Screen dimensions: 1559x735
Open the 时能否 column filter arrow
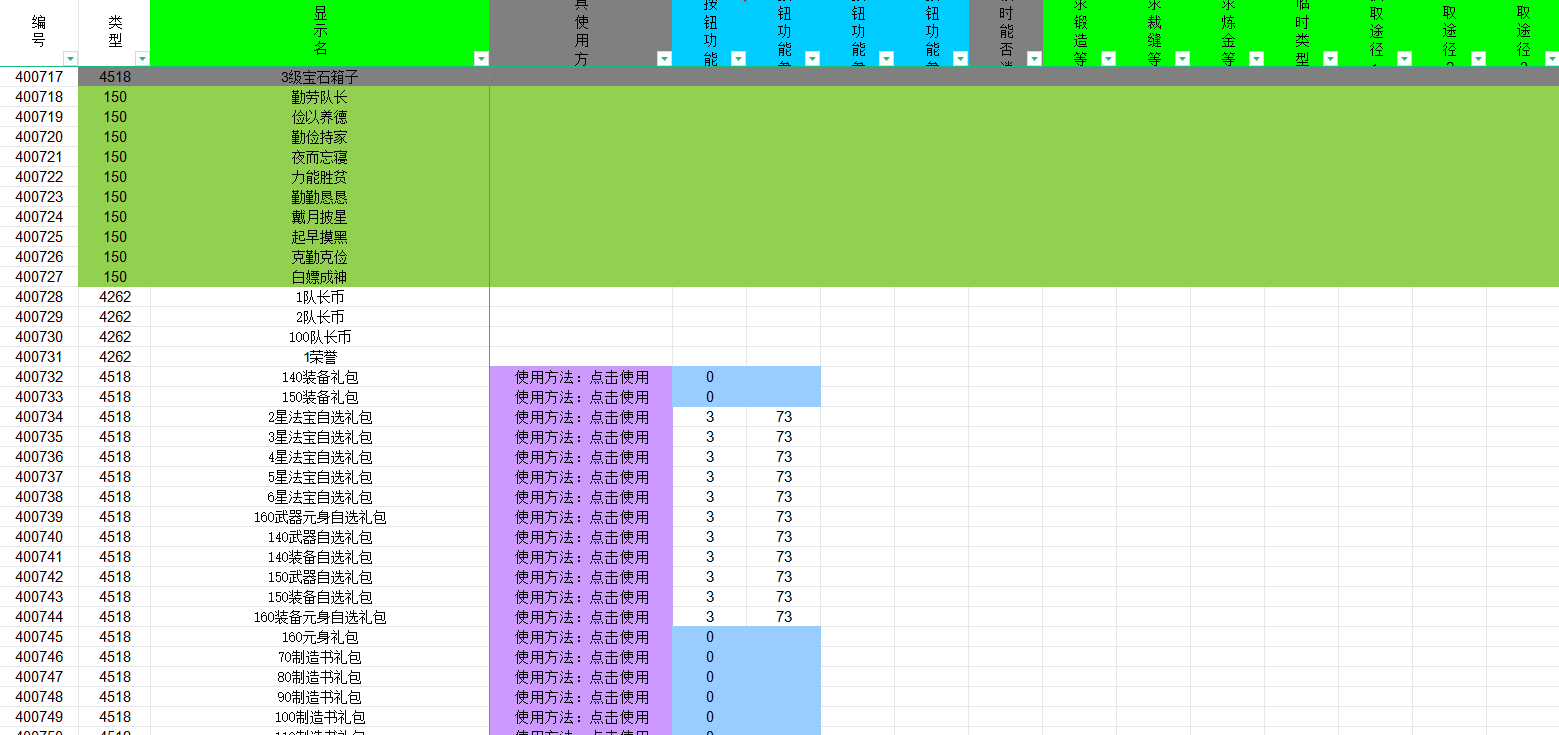(1034, 59)
